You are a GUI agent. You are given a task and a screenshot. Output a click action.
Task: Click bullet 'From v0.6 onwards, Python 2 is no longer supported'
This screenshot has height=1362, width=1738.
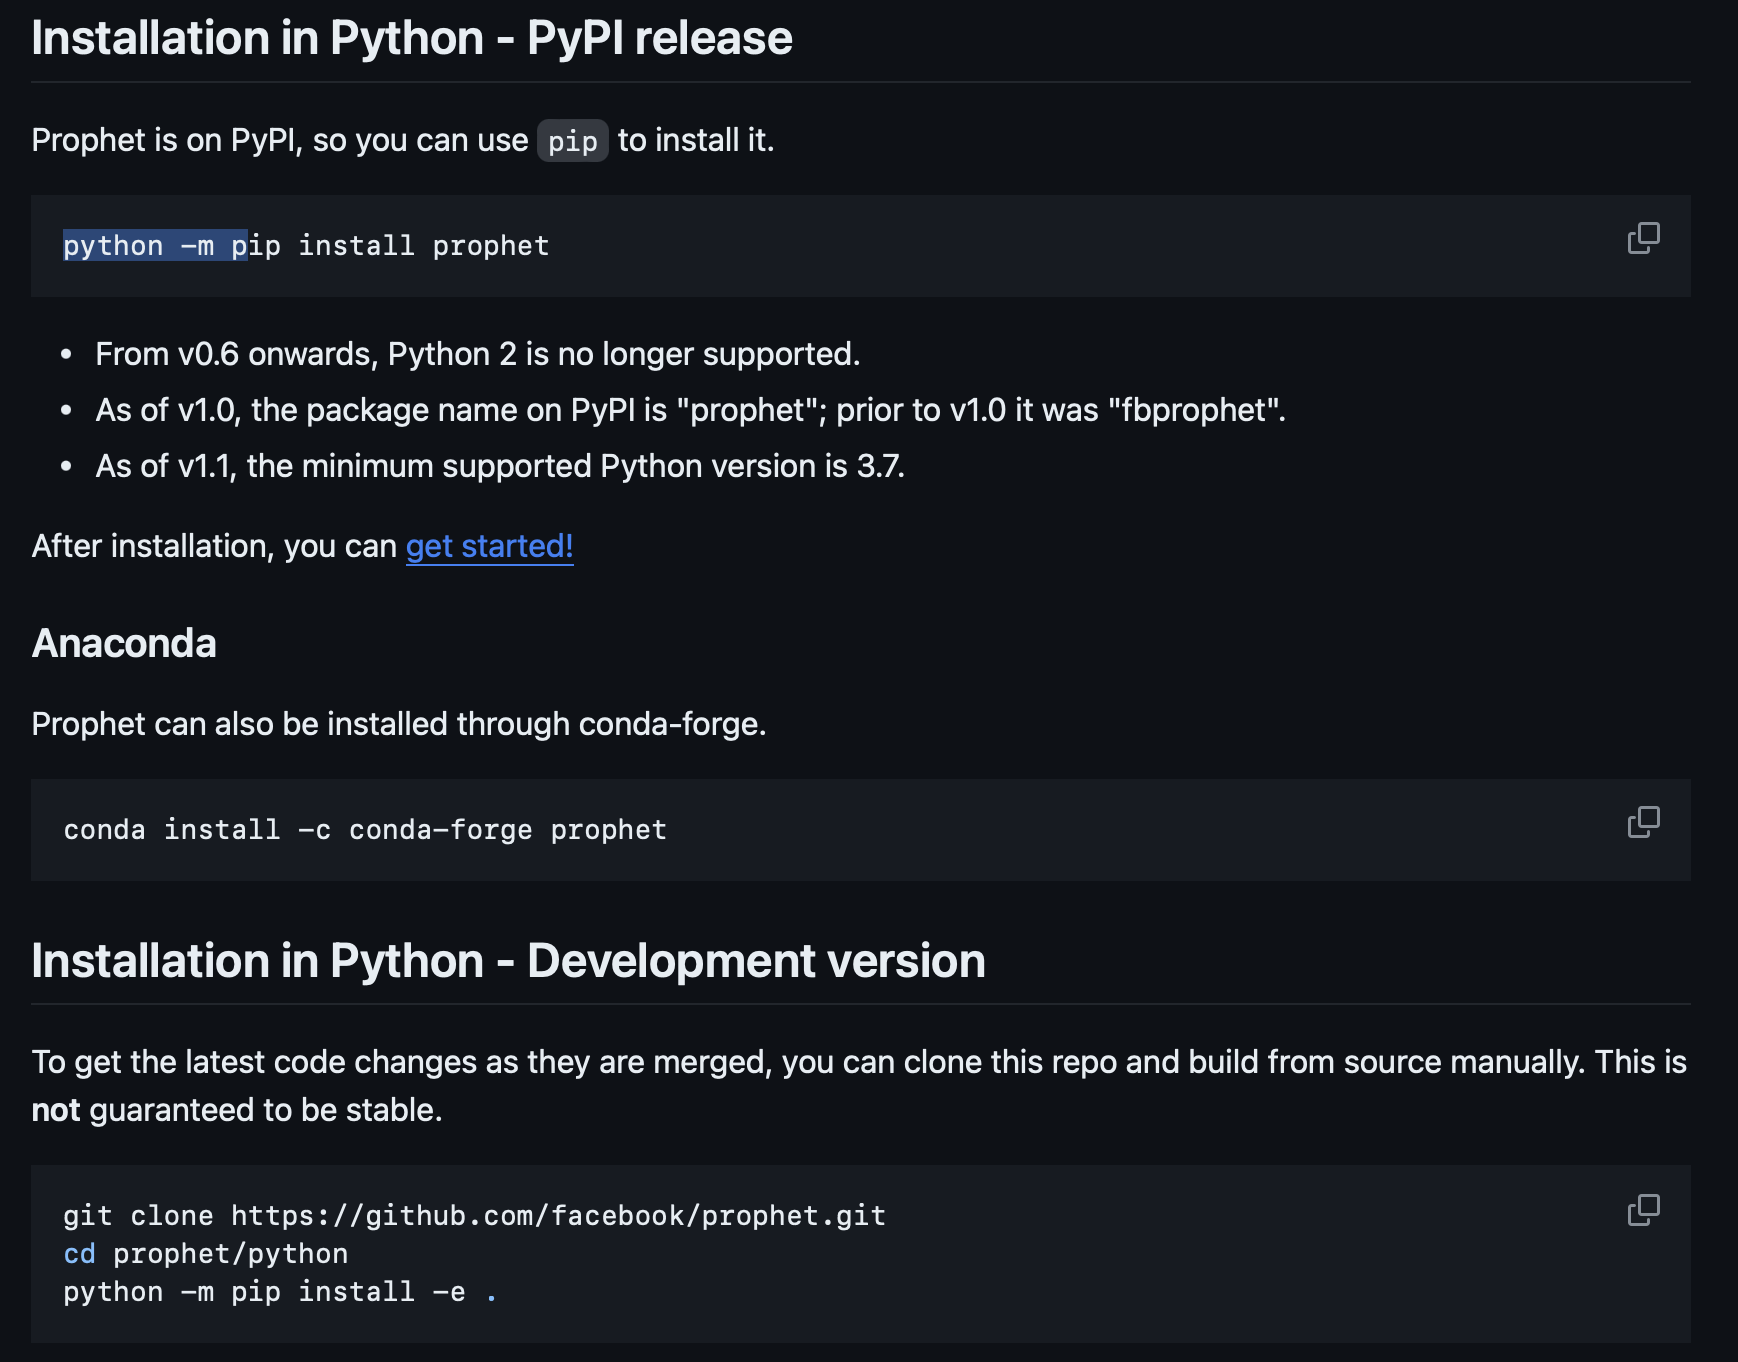[x=478, y=354]
